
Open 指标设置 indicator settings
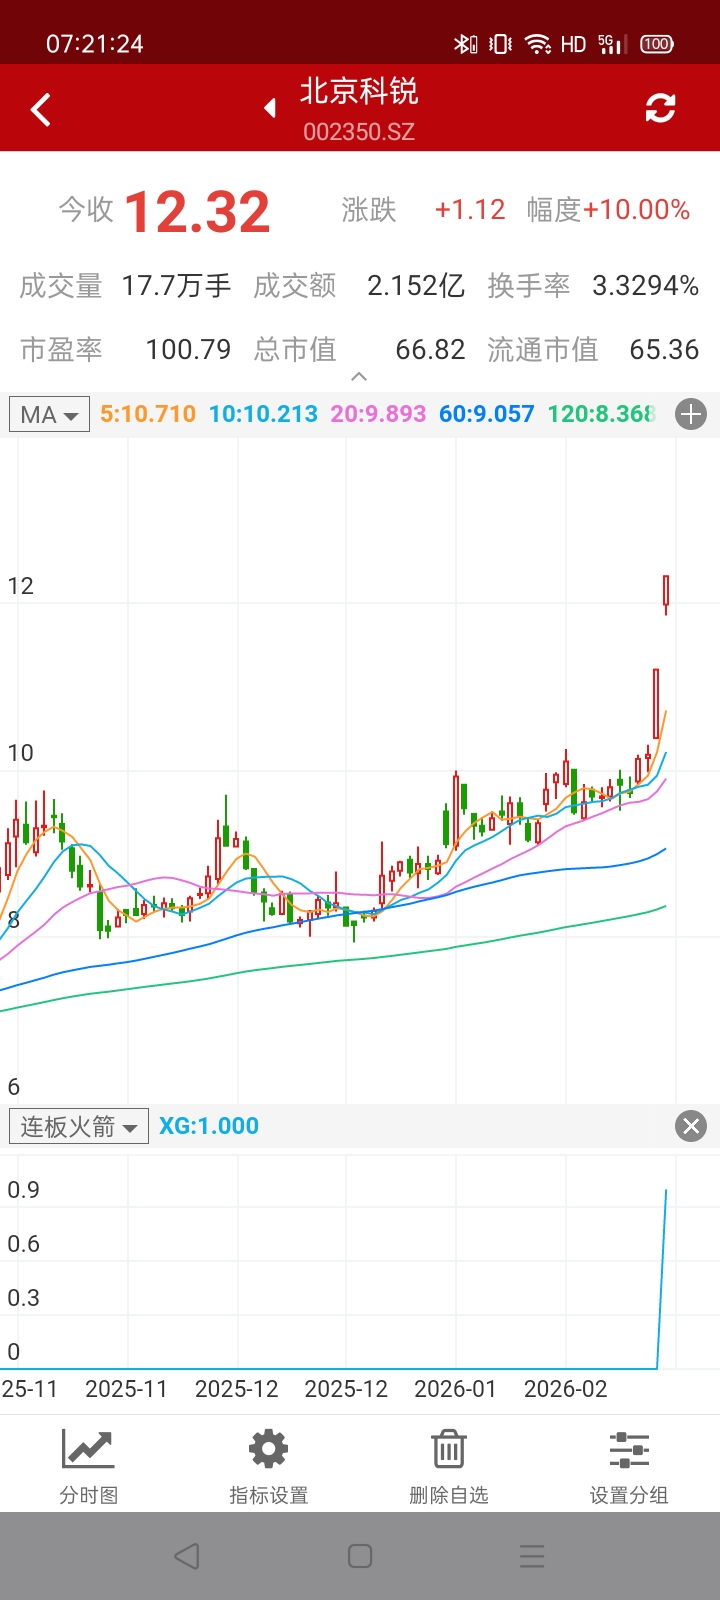(x=268, y=1466)
